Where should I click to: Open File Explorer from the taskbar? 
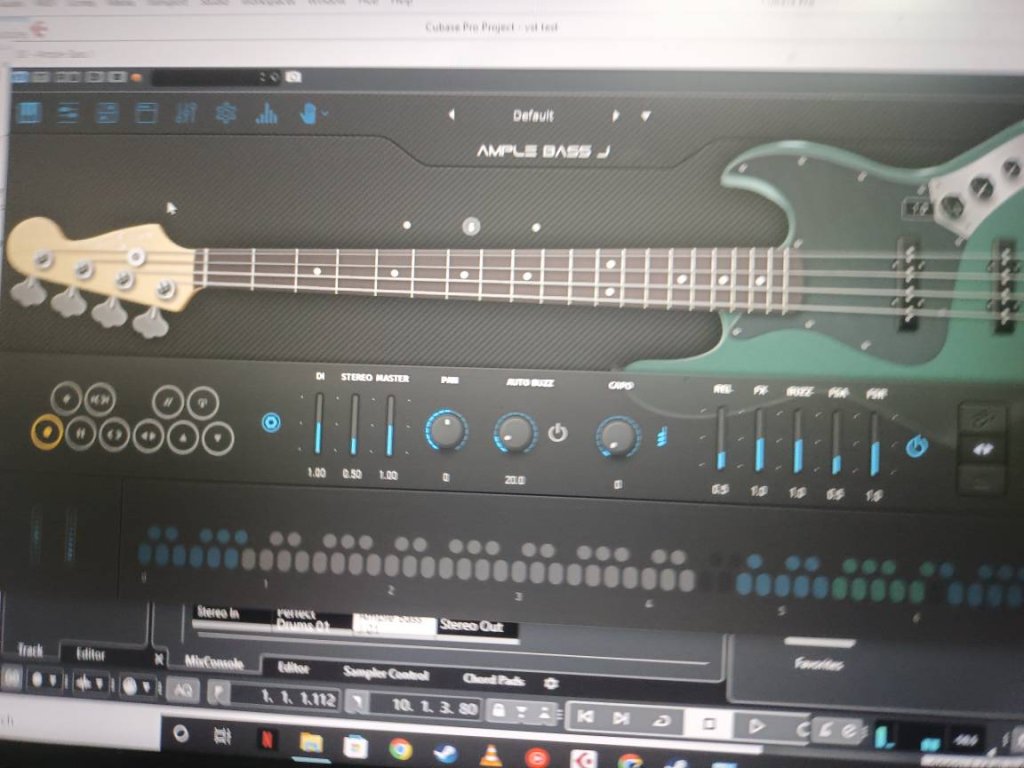pyautogui.click(x=311, y=743)
